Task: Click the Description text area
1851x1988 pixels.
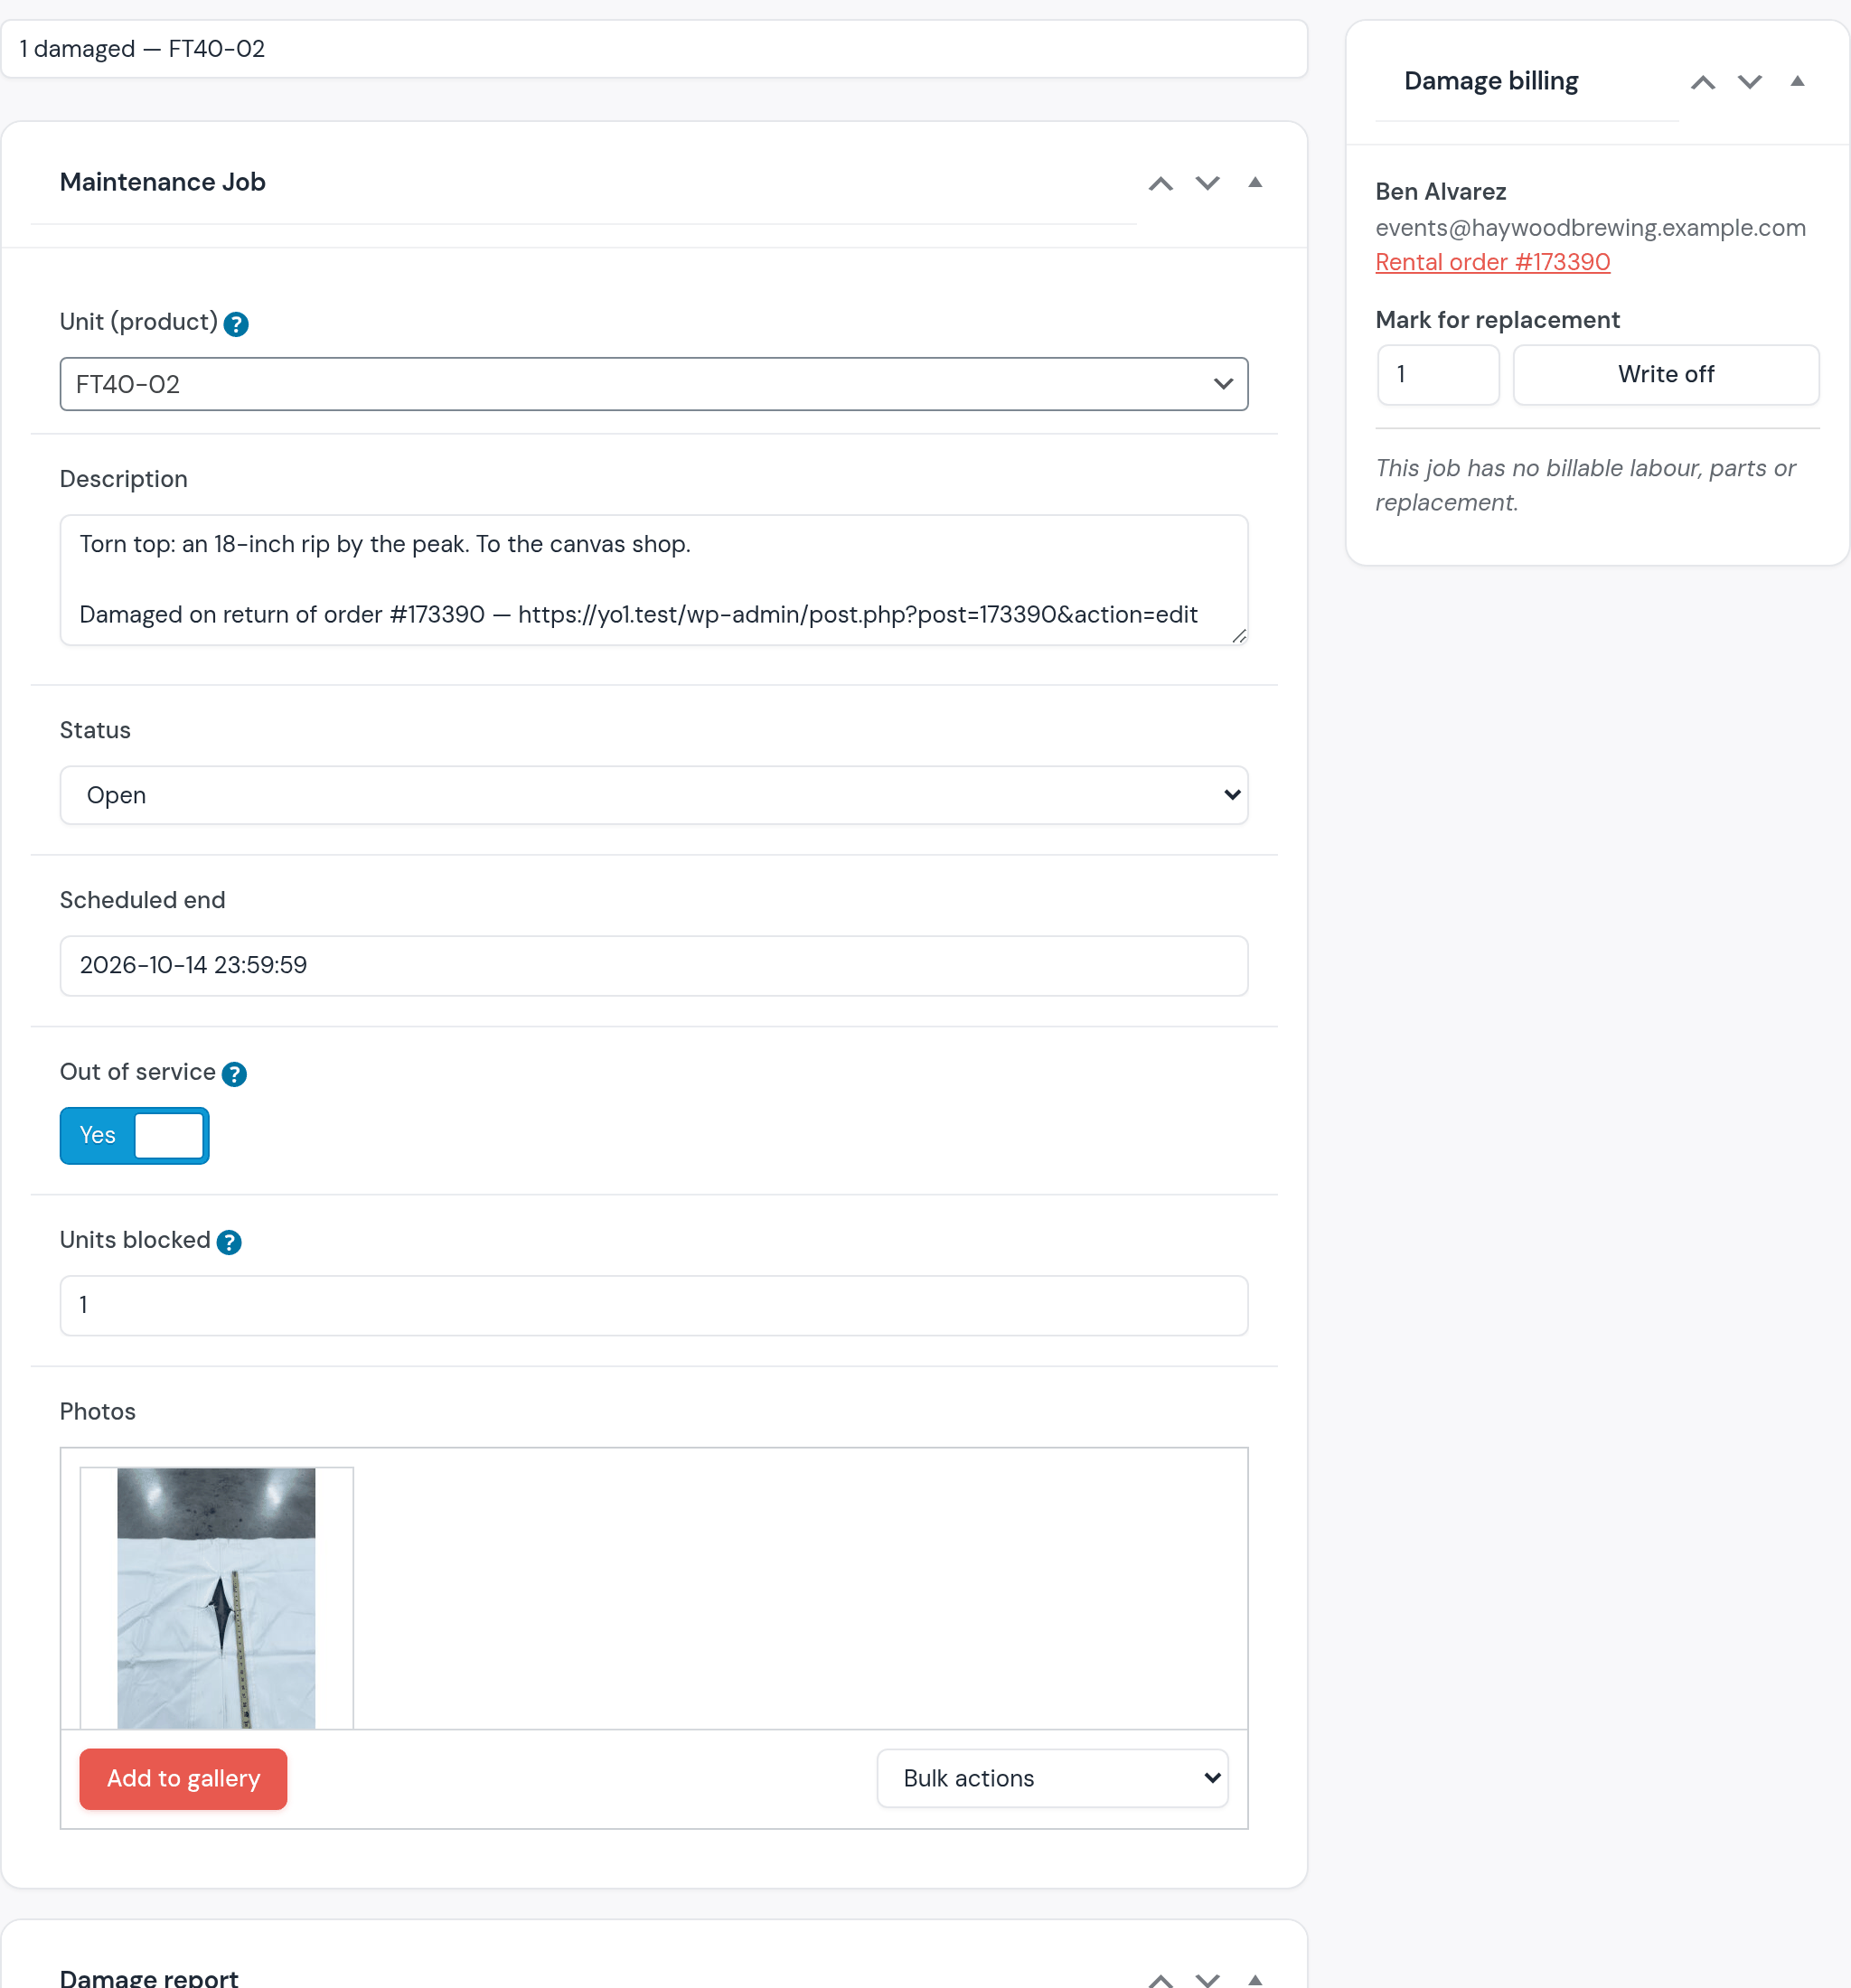Action: 654,580
